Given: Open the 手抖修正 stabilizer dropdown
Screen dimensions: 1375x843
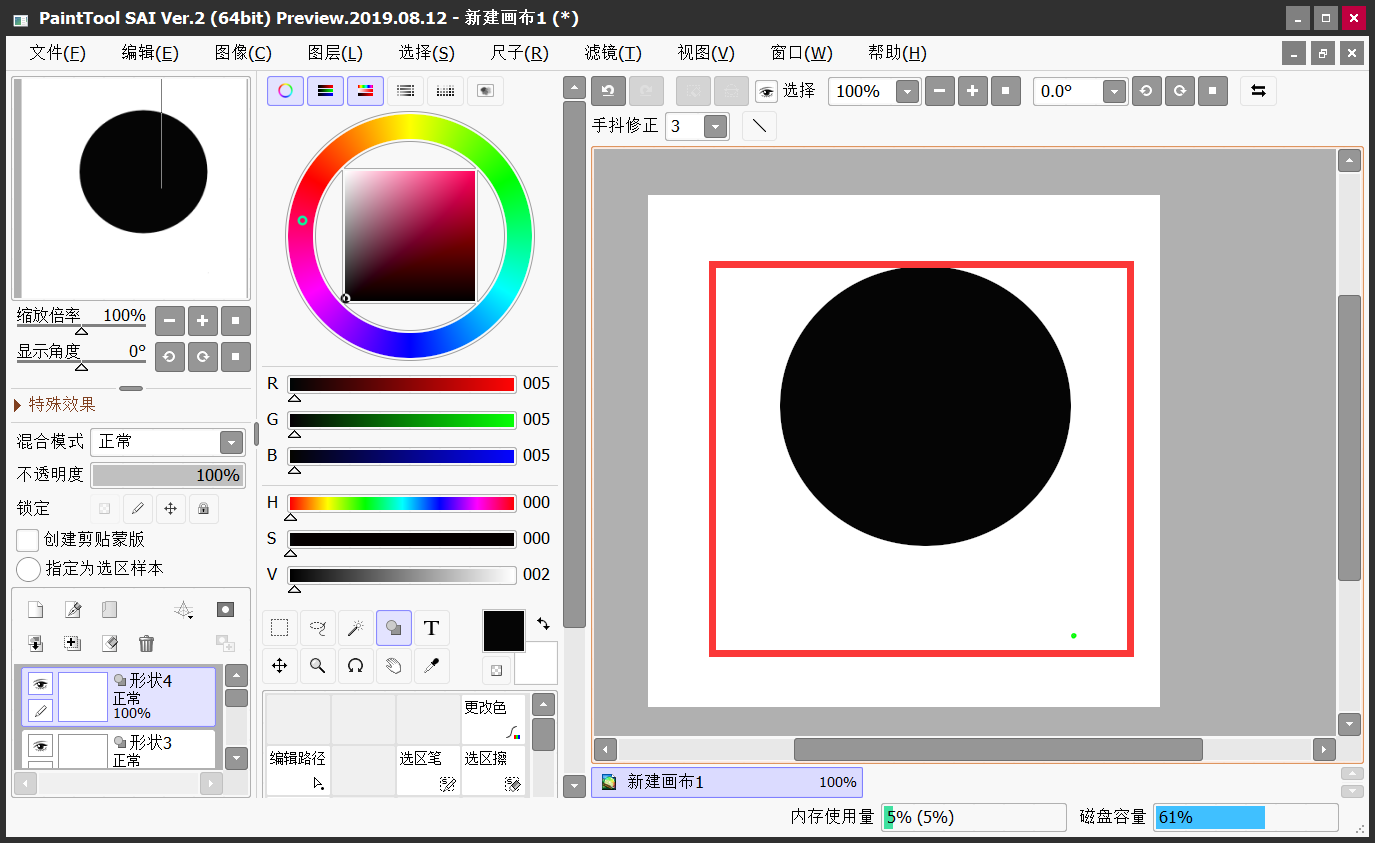Looking at the screenshot, I should (x=715, y=126).
